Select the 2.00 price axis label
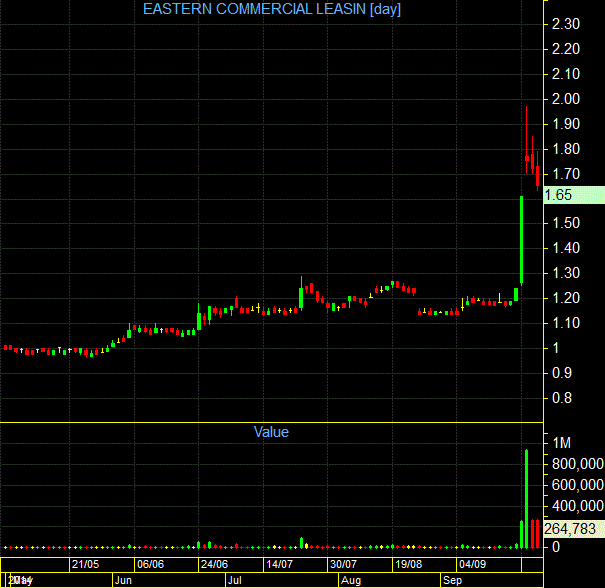The image size is (605, 588). pyautogui.click(x=566, y=99)
